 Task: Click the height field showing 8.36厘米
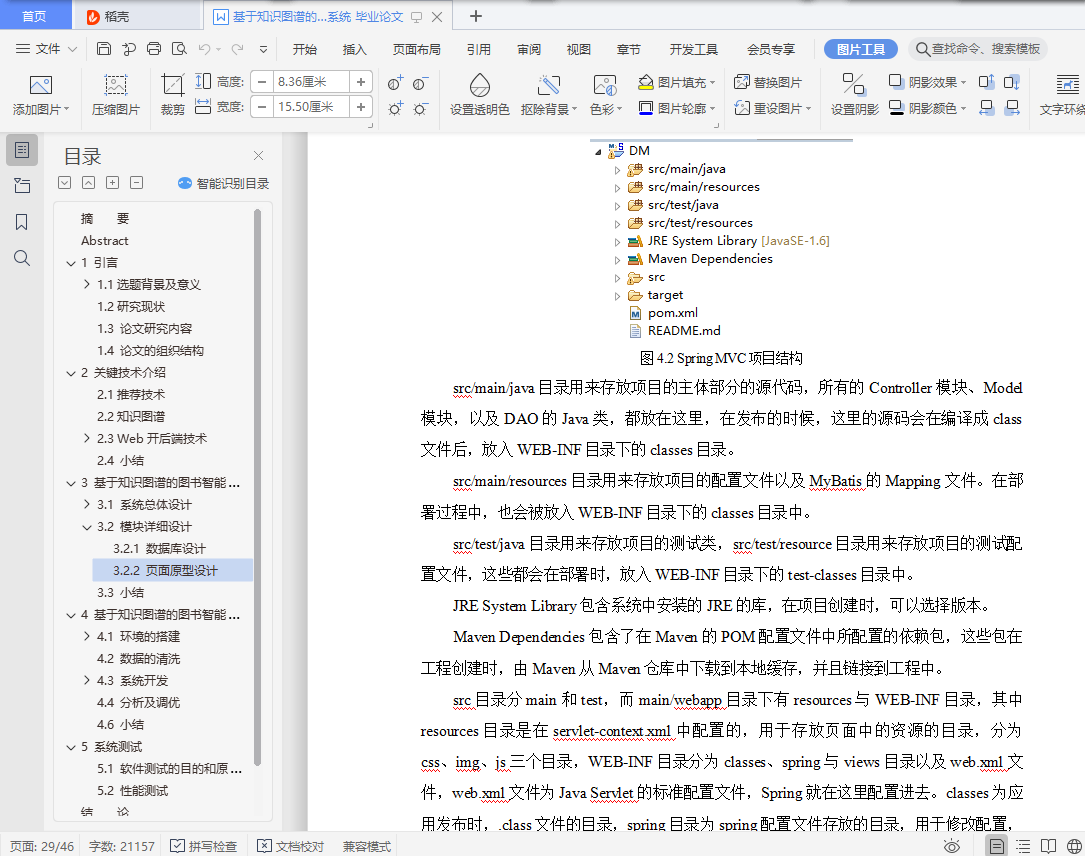(x=311, y=82)
